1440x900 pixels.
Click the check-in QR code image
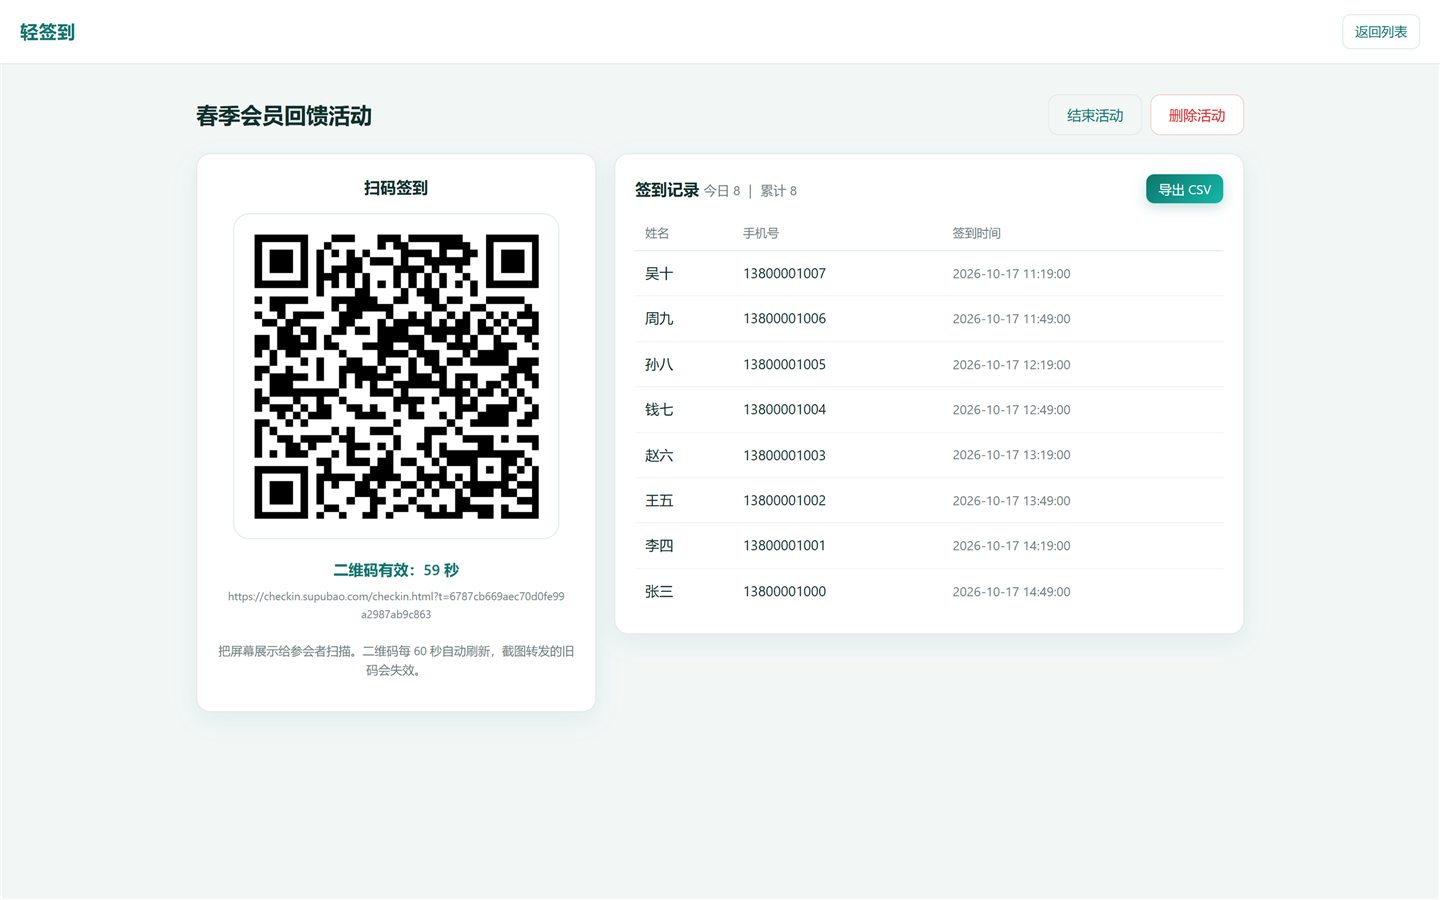point(396,376)
